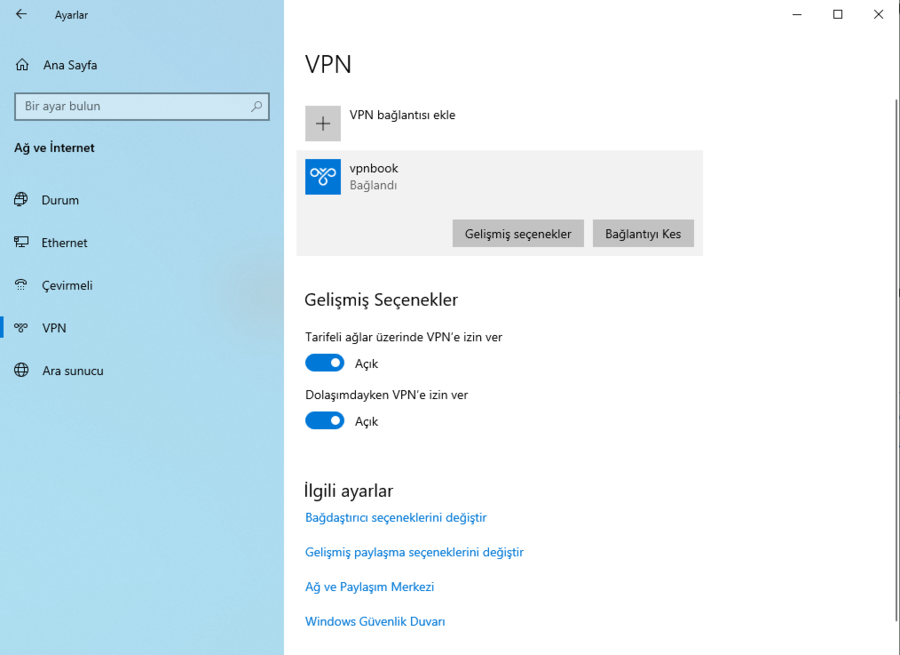The image size is (900, 655).
Task: Focus the Bir ayar bulun search field
Action: point(130,106)
